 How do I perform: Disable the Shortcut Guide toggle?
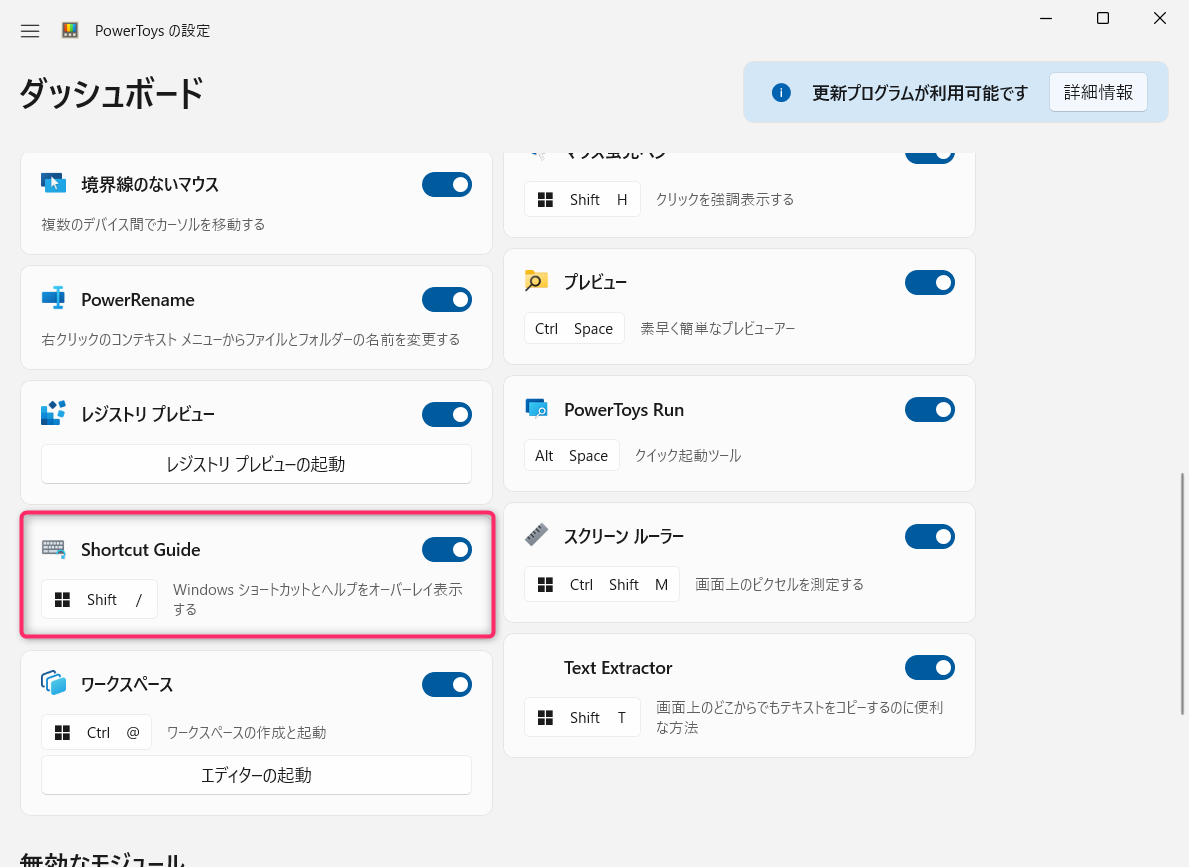(x=447, y=550)
